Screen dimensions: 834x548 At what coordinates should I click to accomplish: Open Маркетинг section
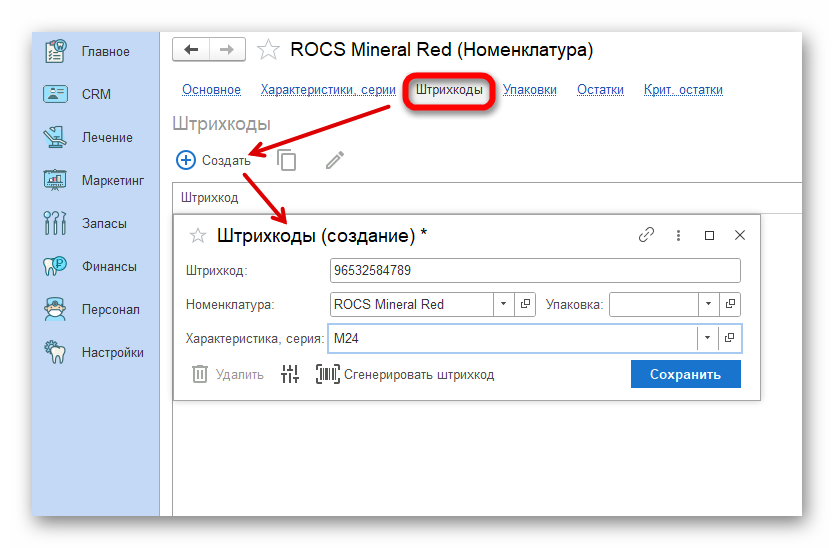click(x=94, y=180)
